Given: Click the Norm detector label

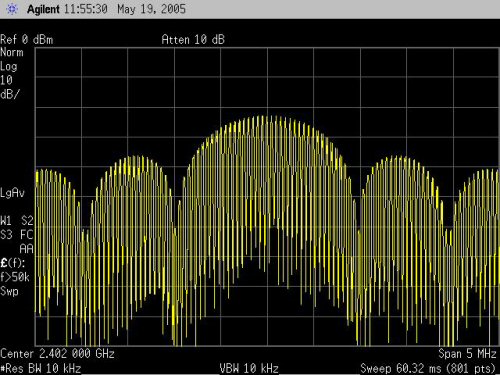Looking at the screenshot, I should point(12,52).
